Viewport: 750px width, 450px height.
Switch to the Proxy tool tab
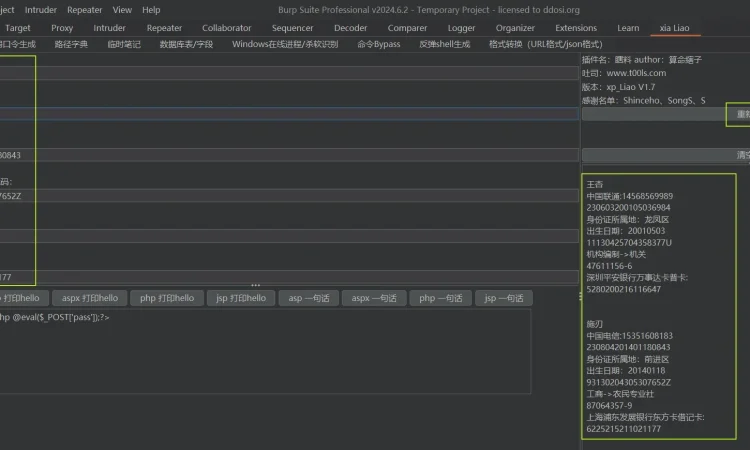62,28
